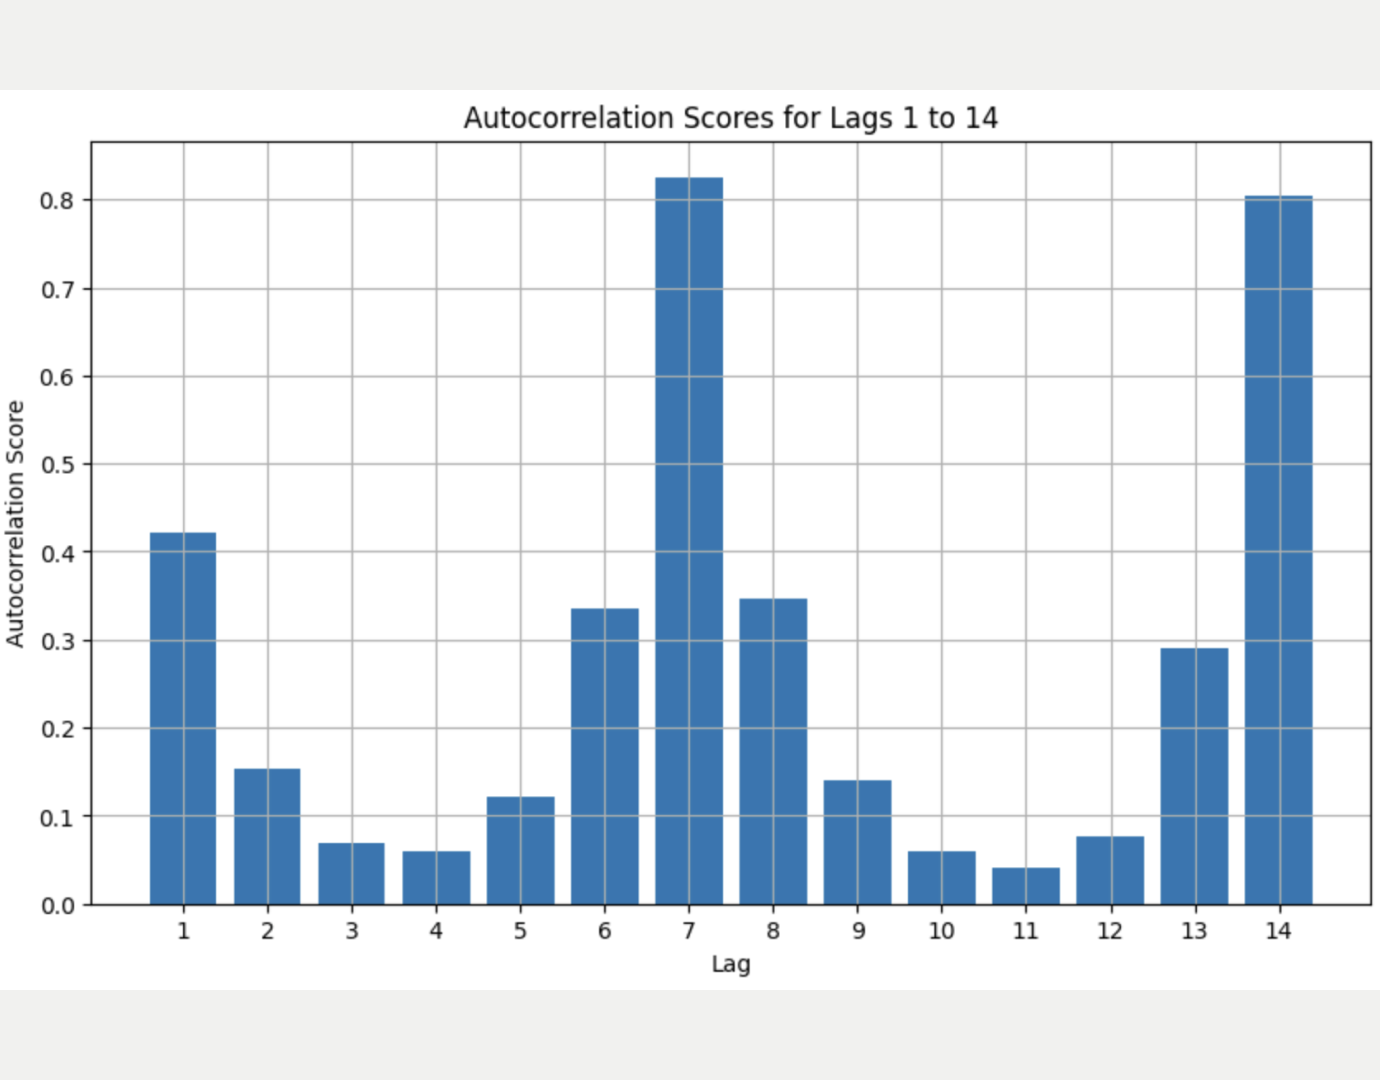The image size is (1380, 1080).
Task: Select the bar for lag 10
Action: pyautogui.click(x=941, y=878)
